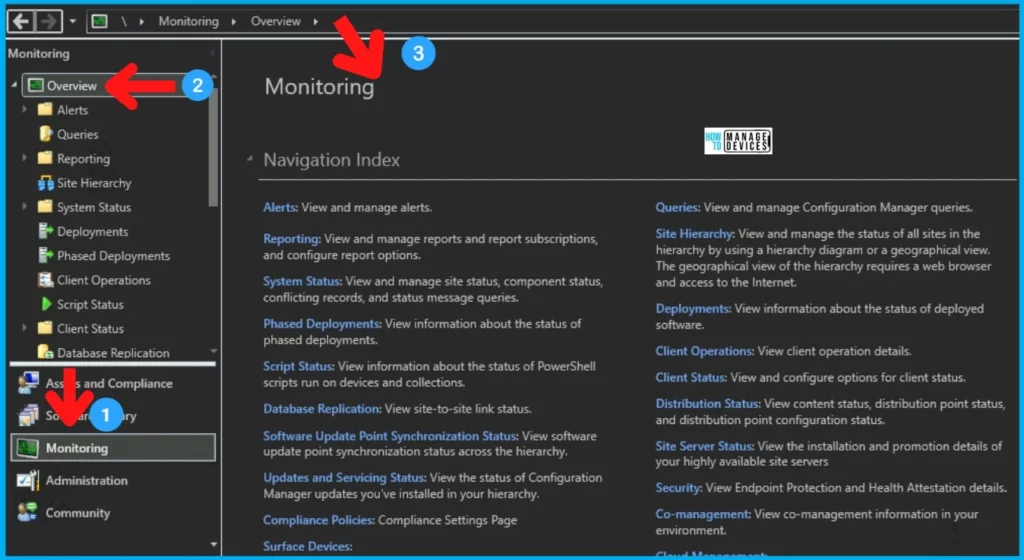Expand the Reporting folder in tree
Image resolution: width=1024 pixels, height=560 pixels.
click(x=25, y=159)
